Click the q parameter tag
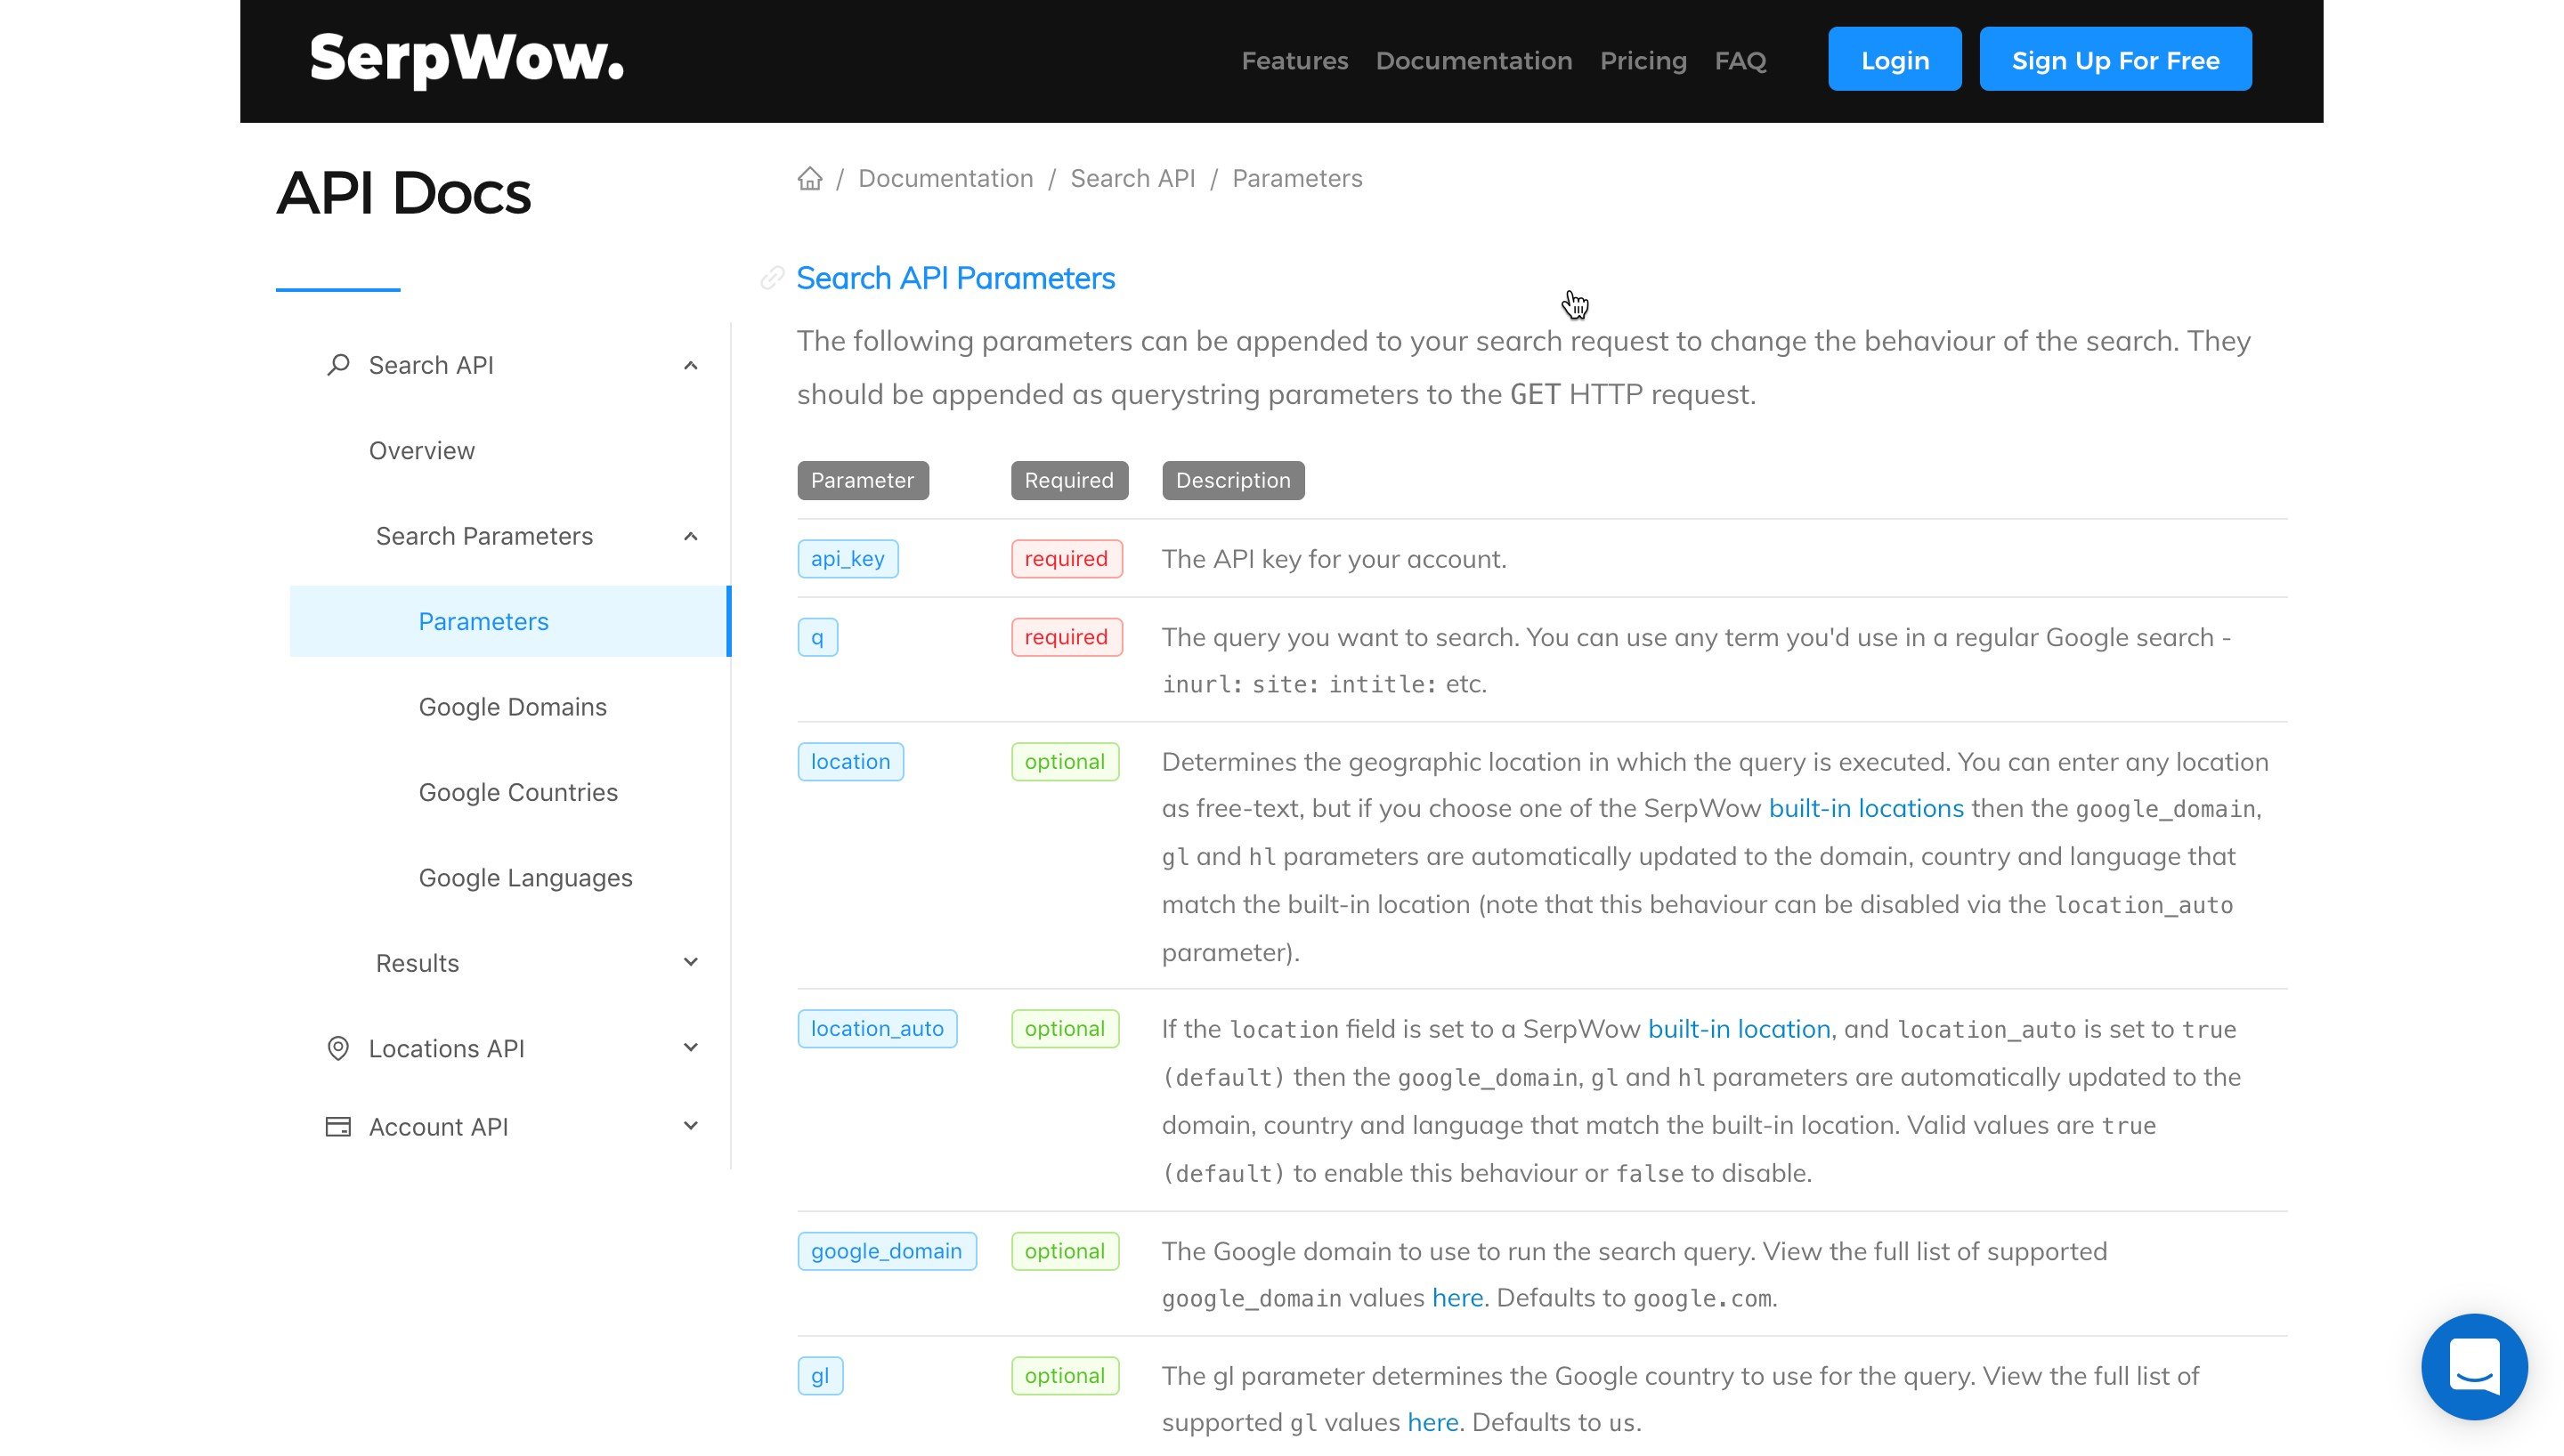 [817, 637]
